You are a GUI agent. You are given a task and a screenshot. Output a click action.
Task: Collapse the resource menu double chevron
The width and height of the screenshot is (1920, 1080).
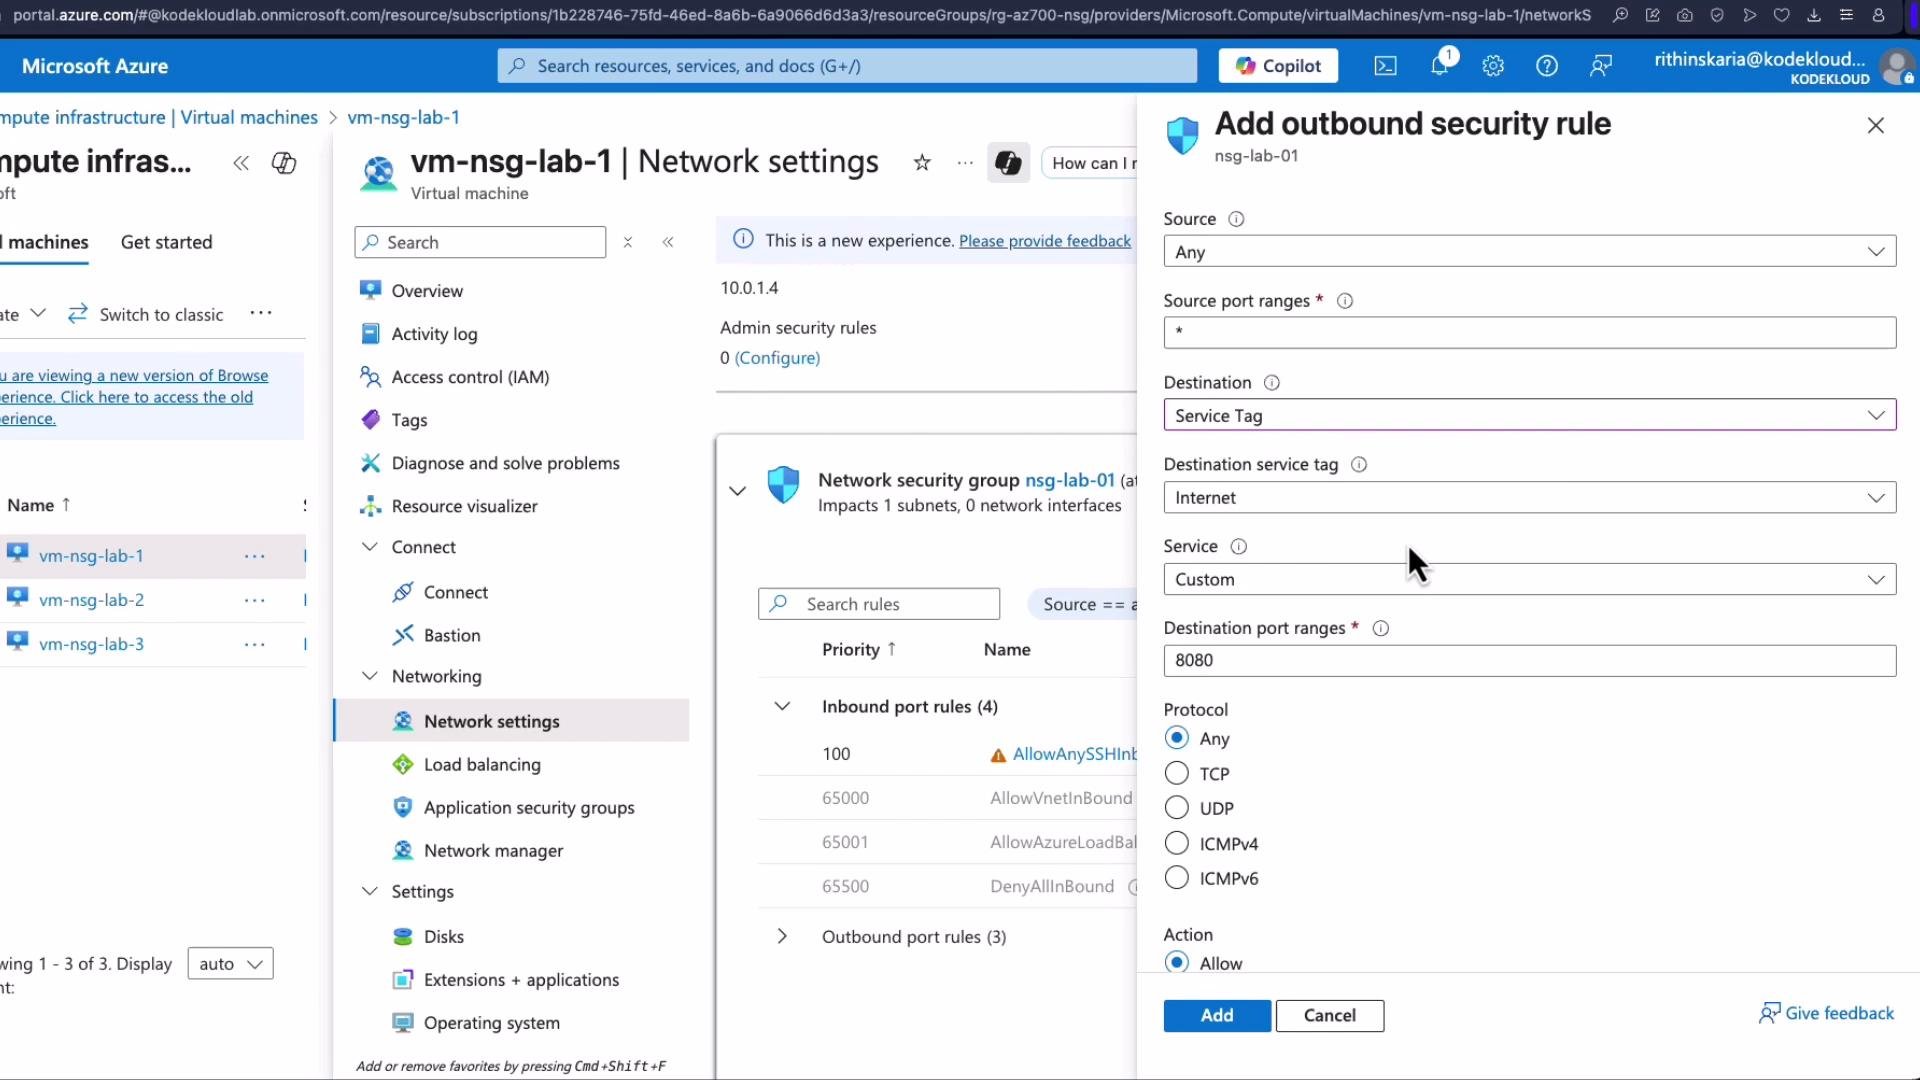668,242
